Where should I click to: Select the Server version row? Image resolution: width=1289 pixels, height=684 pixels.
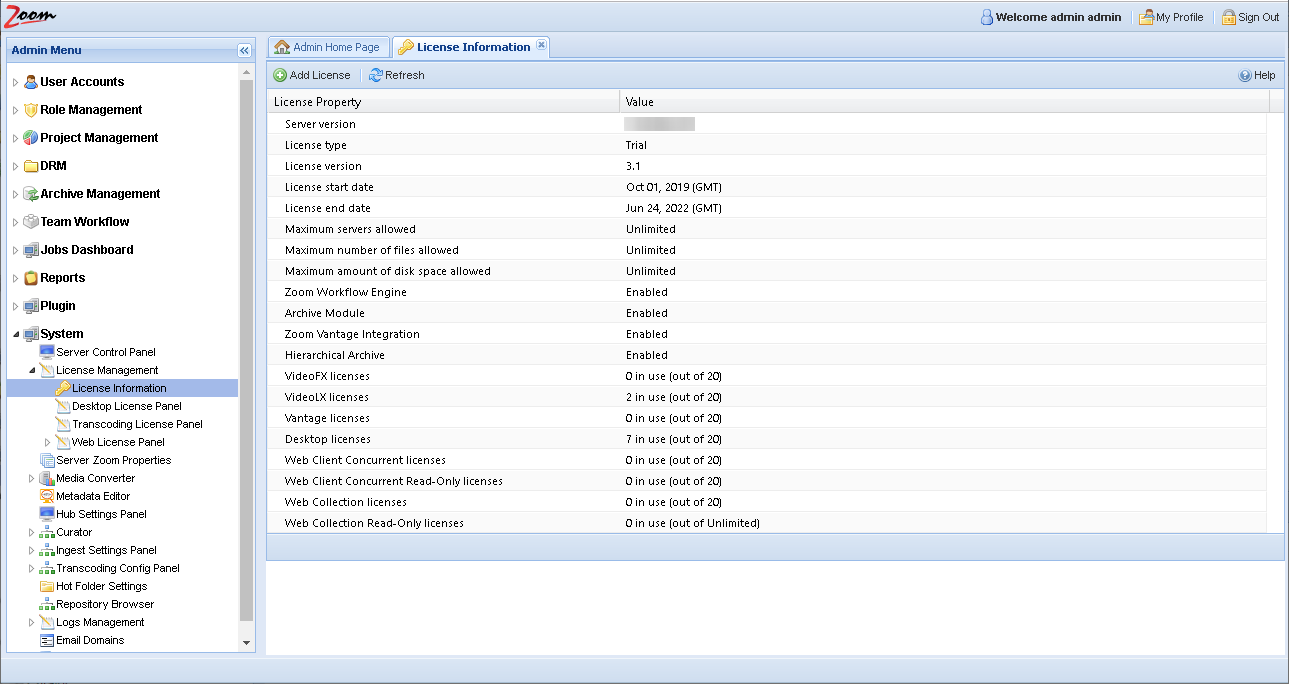[x=766, y=124]
